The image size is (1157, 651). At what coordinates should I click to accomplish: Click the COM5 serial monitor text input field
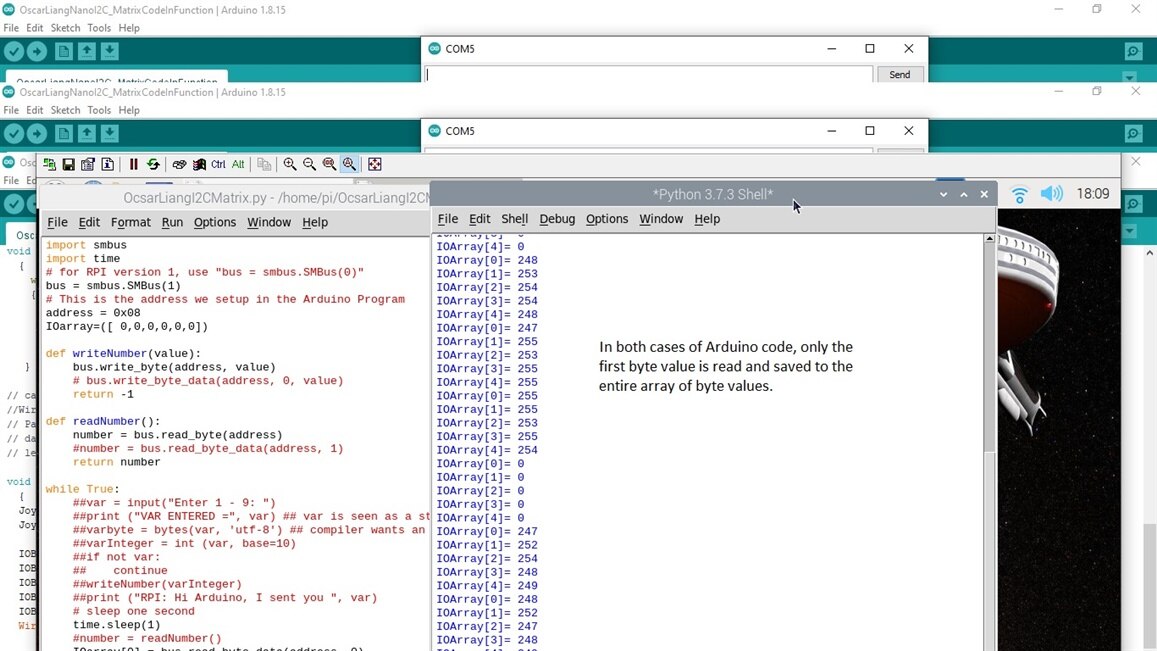[648, 75]
